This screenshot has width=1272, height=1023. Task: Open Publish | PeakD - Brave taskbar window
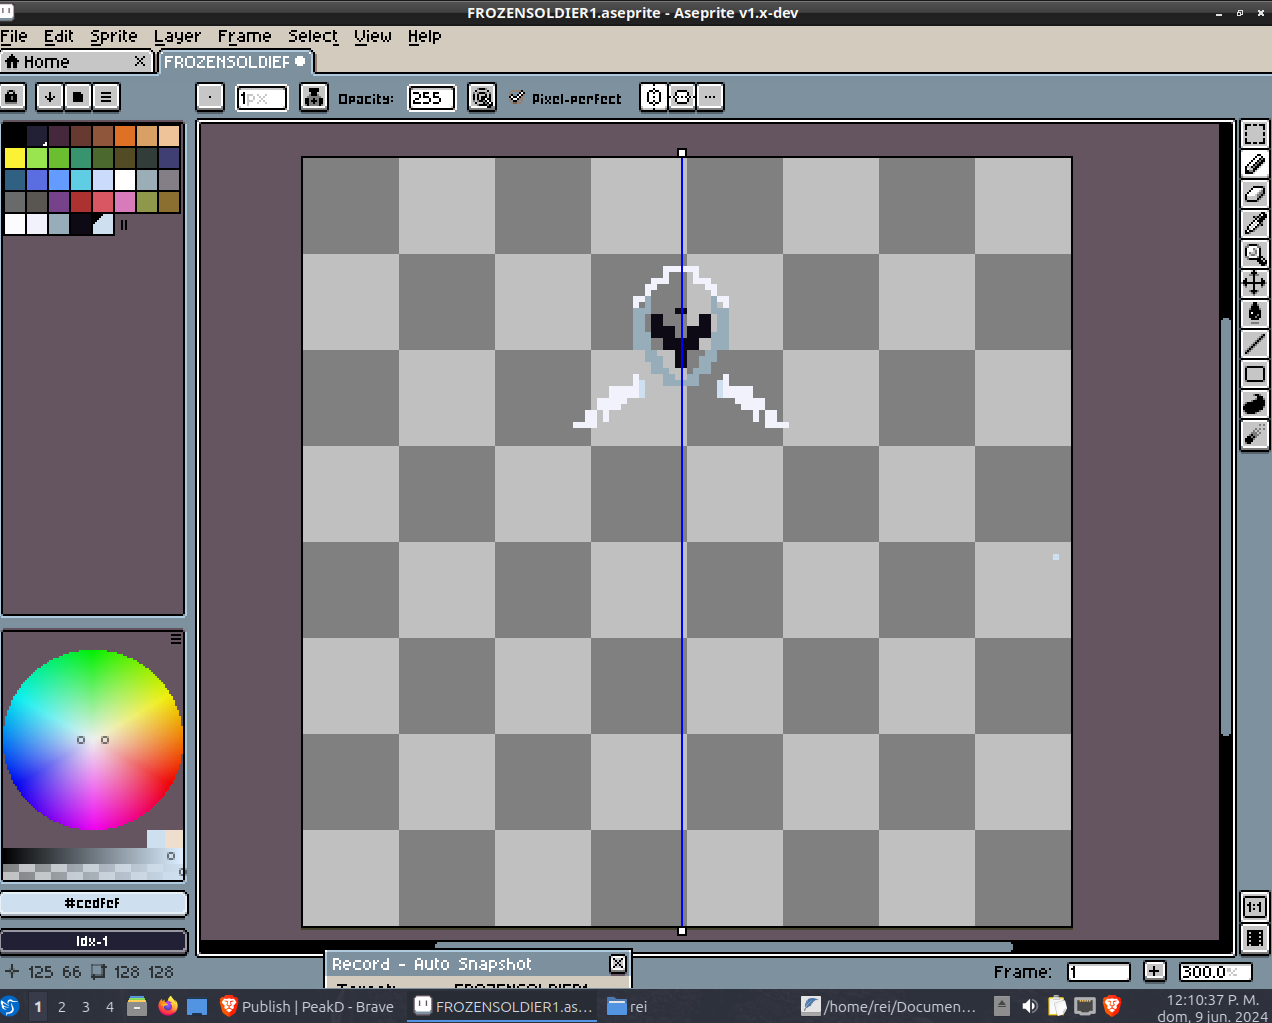(308, 1007)
